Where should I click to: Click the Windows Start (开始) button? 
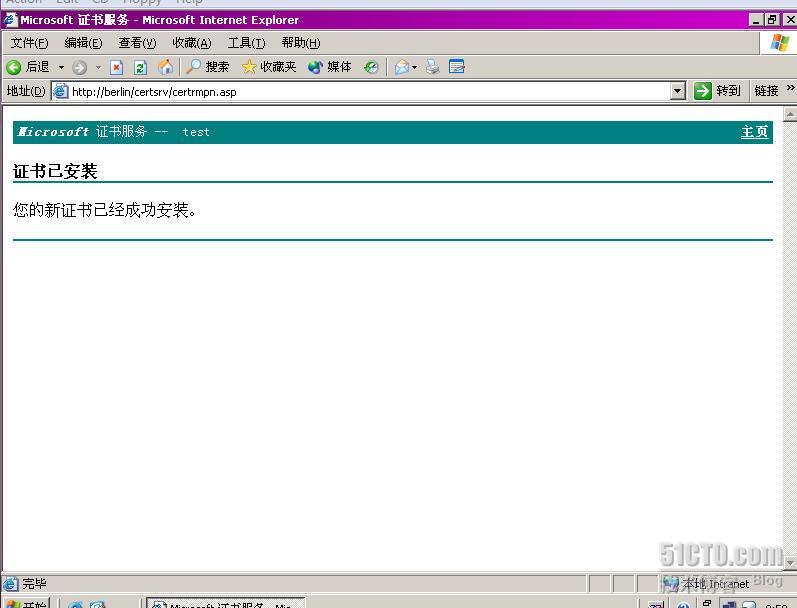point(25,604)
